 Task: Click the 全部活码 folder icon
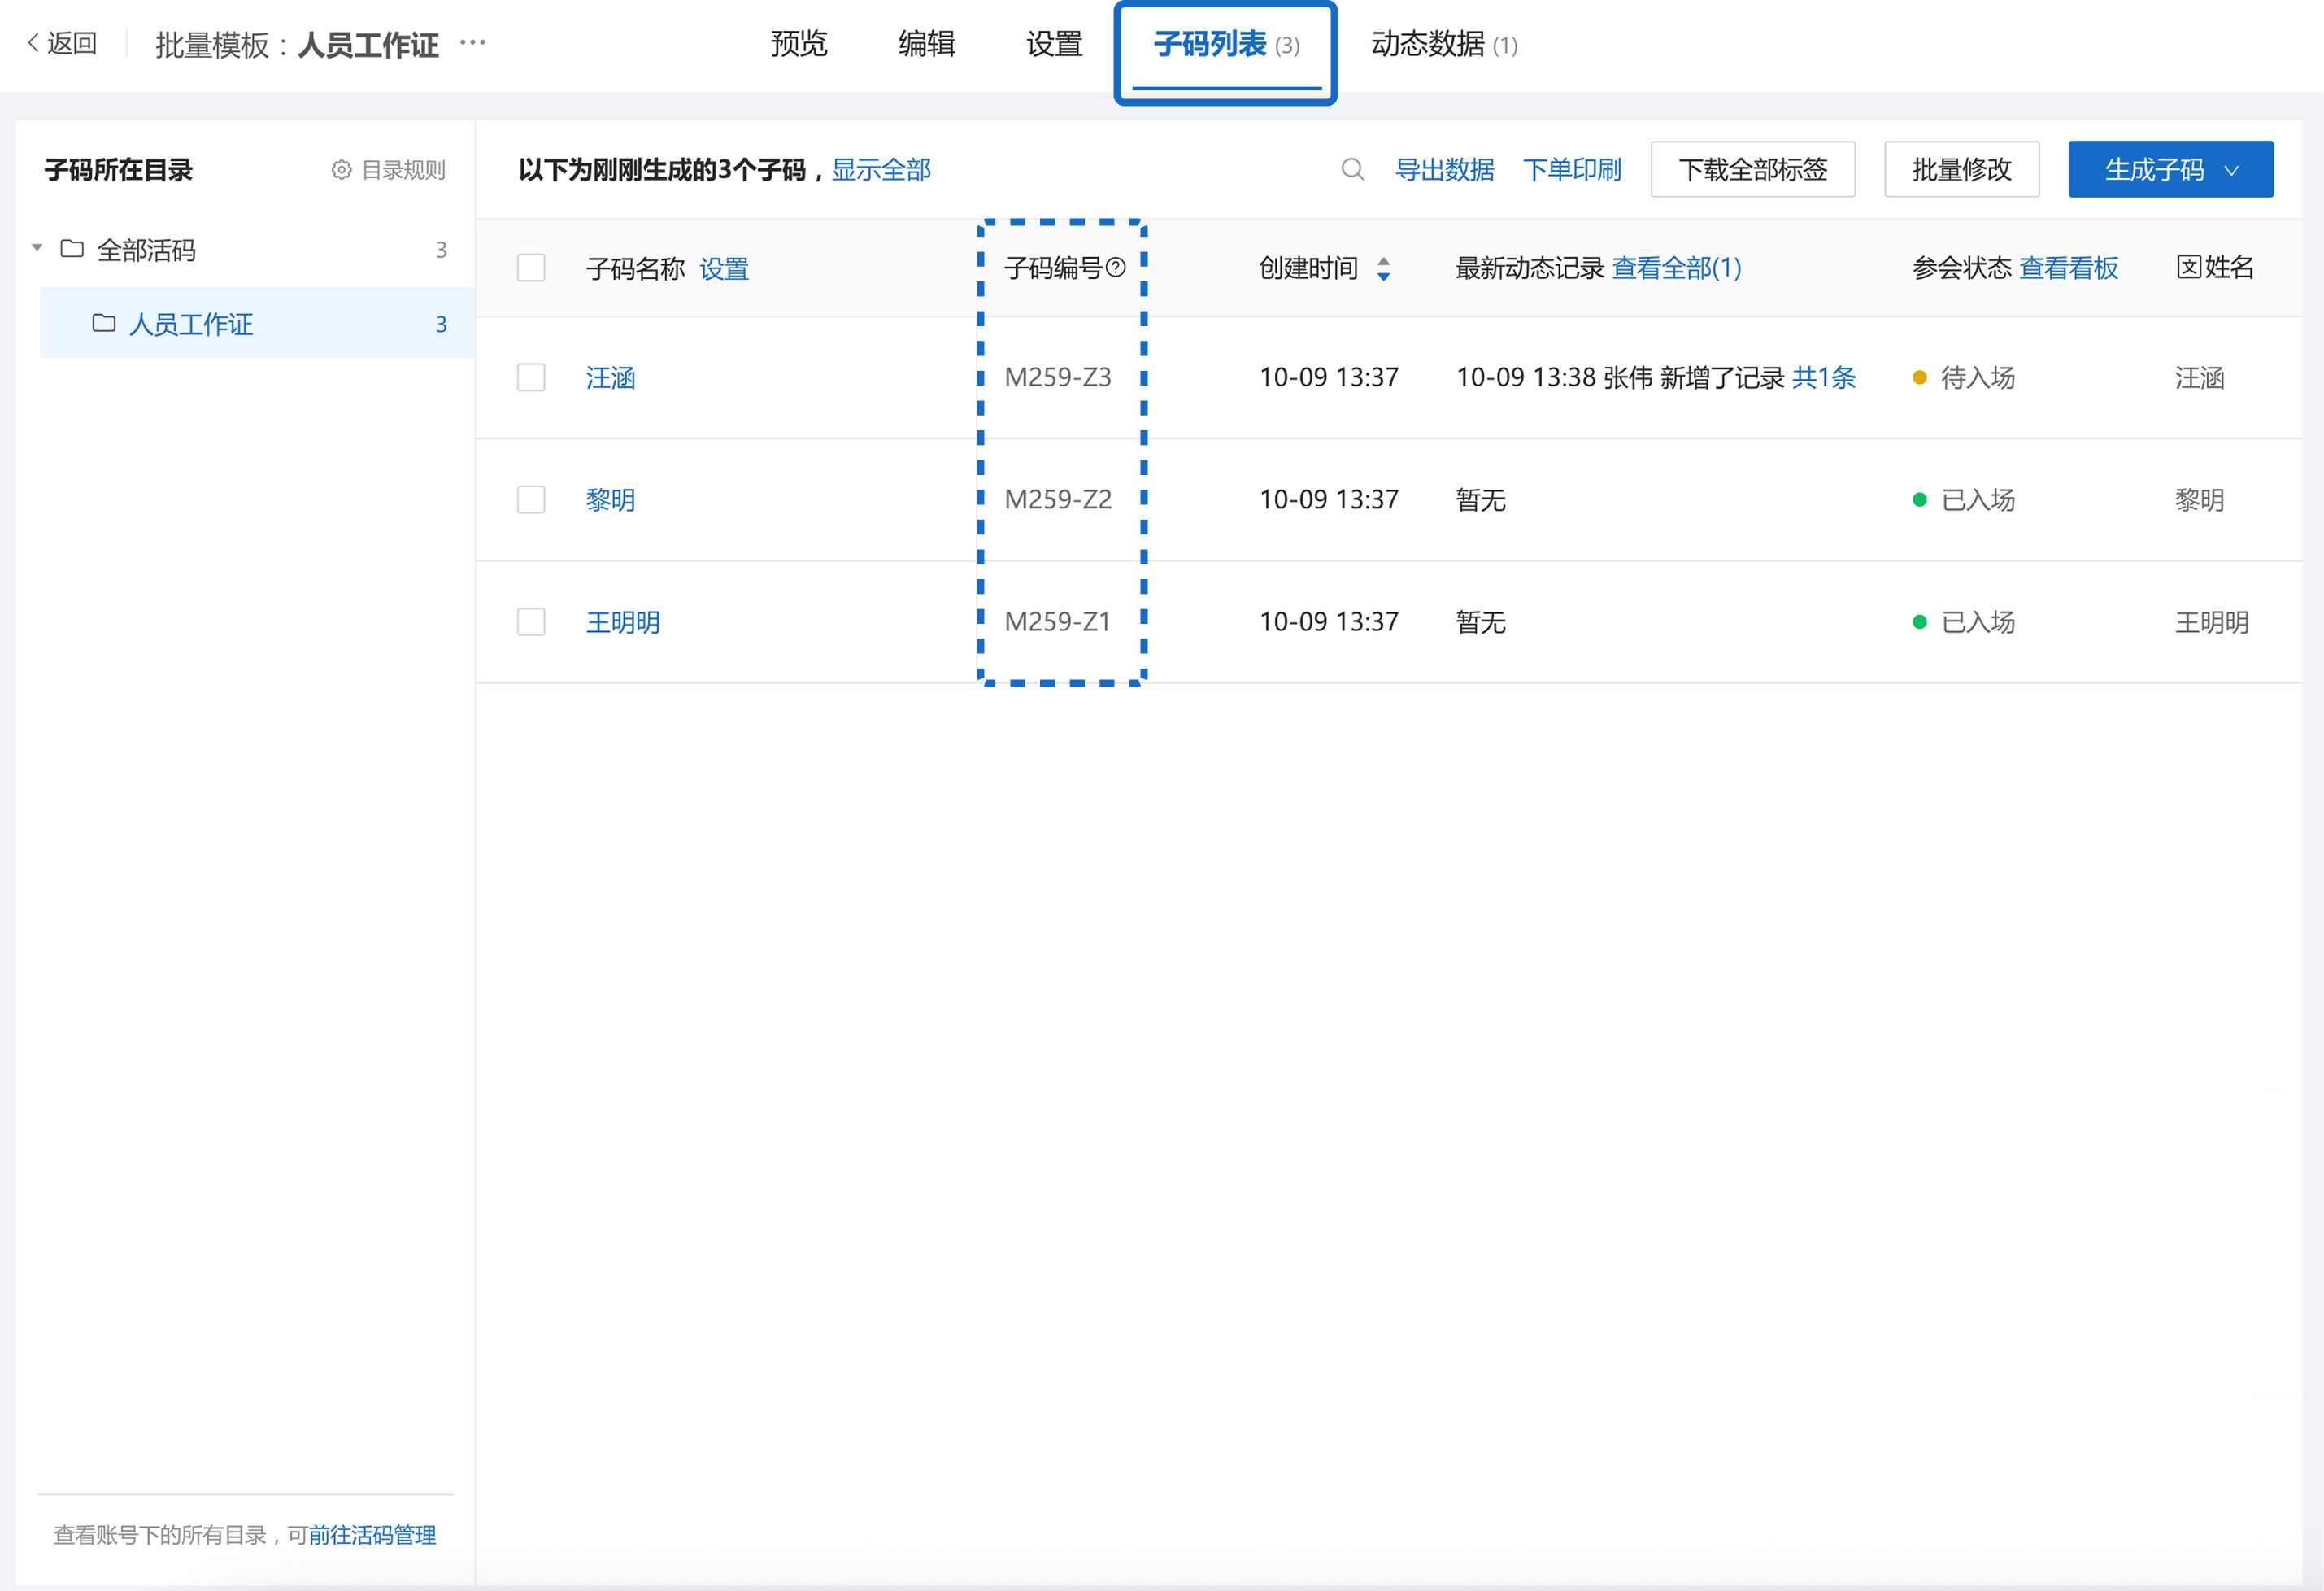(72, 248)
